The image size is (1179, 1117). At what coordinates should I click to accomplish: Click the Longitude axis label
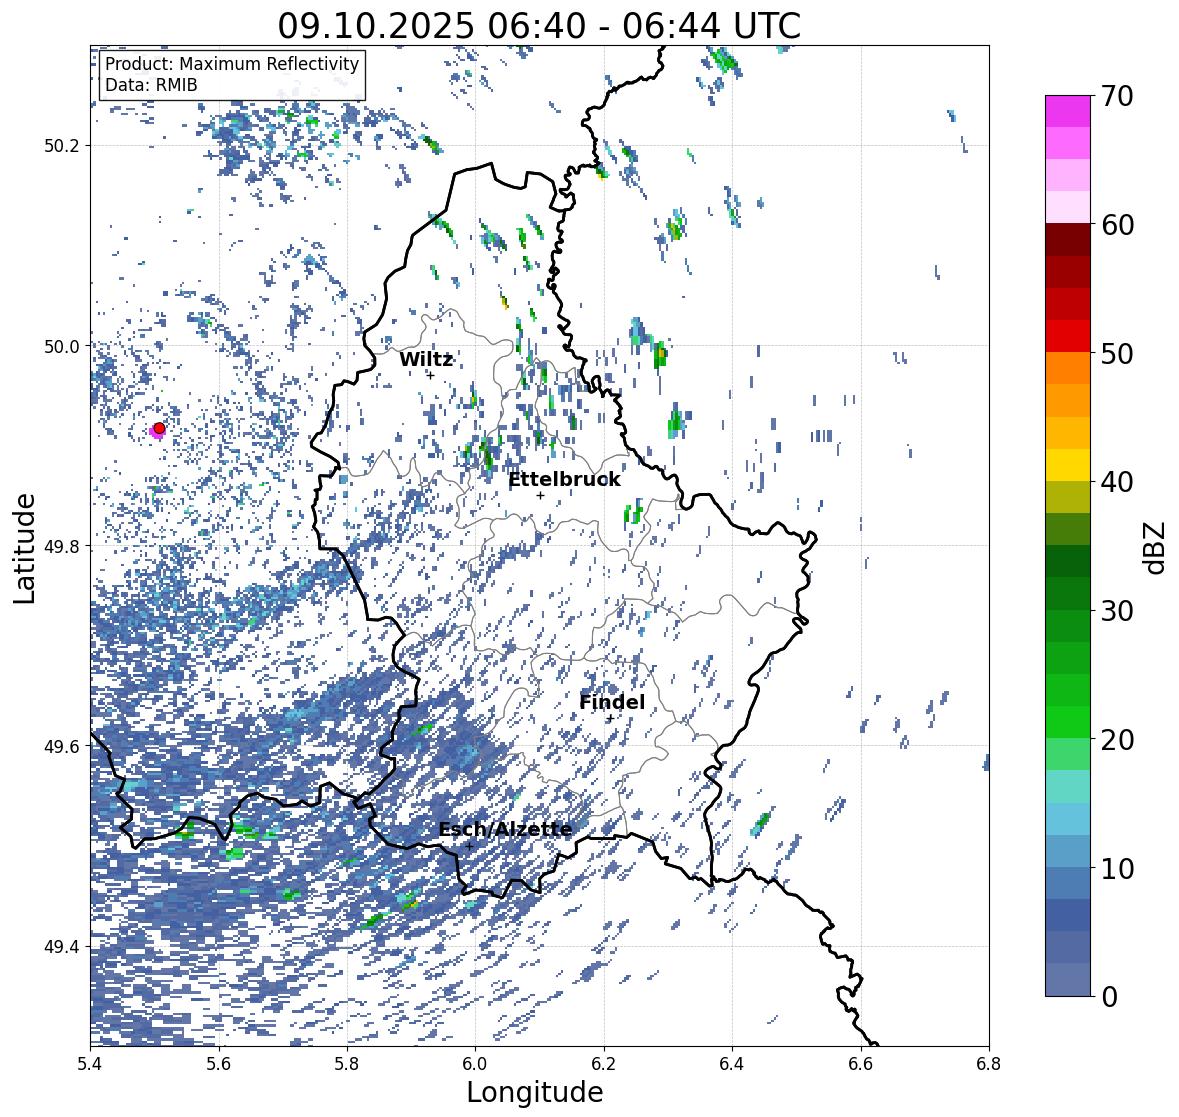click(x=535, y=1092)
